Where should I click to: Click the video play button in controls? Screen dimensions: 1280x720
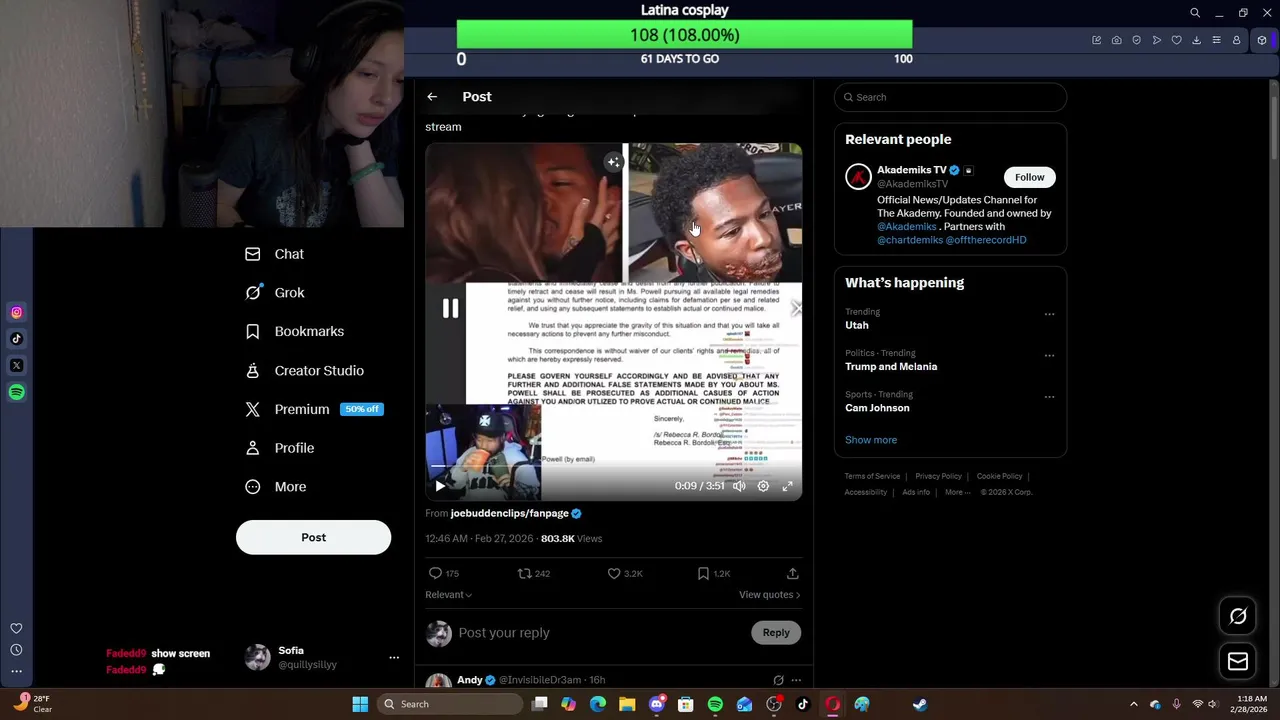(x=440, y=486)
